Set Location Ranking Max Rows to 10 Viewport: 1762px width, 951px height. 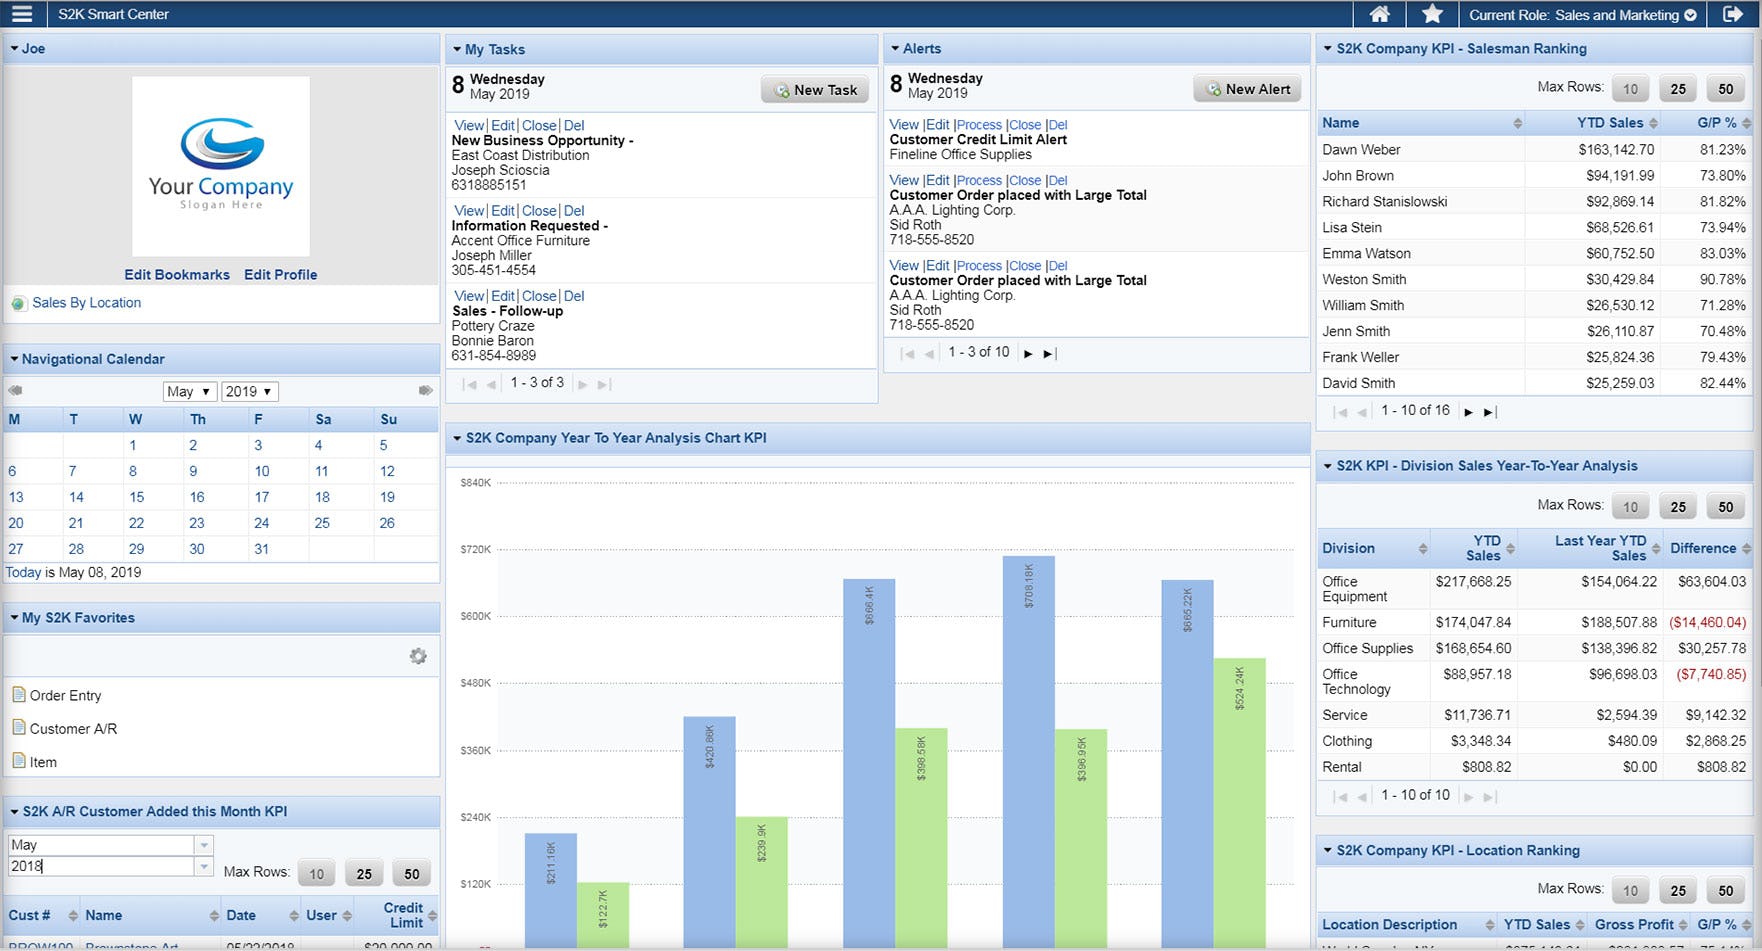[1630, 889]
